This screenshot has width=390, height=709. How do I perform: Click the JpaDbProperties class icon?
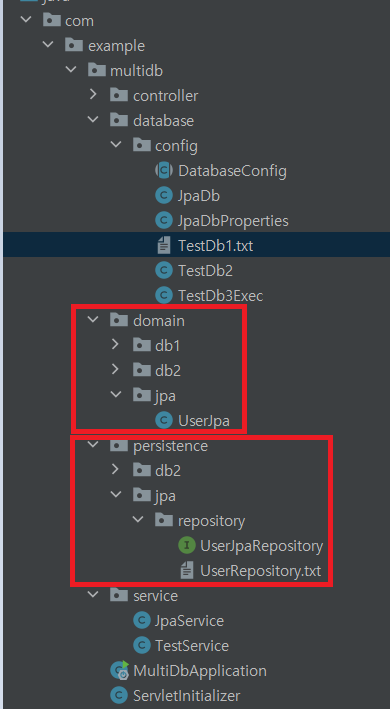coord(164,221)
